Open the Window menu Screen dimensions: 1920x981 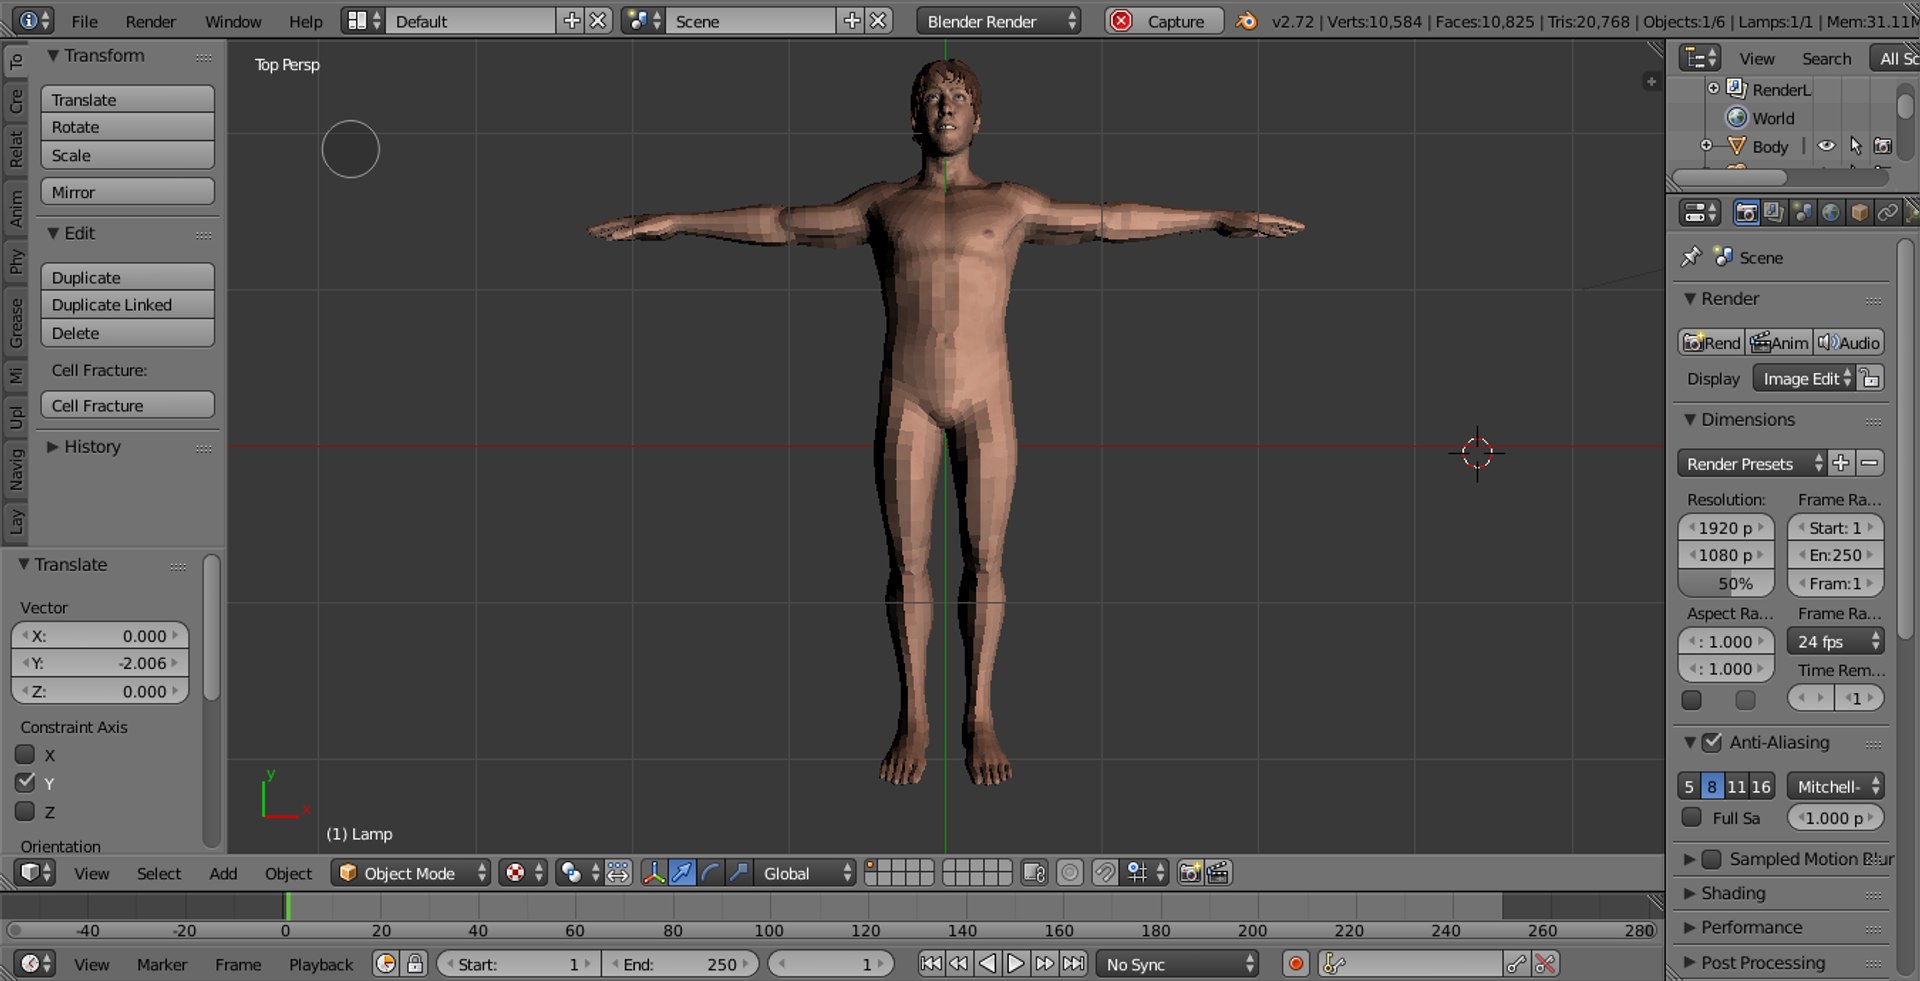pyautogui.click(x=233, y=21)
